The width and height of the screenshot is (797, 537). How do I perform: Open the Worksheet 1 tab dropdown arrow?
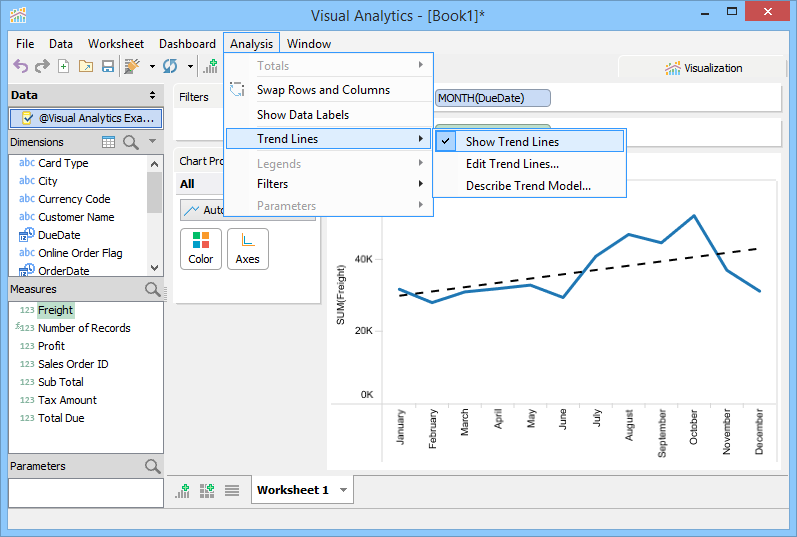(x=344, y=490)
